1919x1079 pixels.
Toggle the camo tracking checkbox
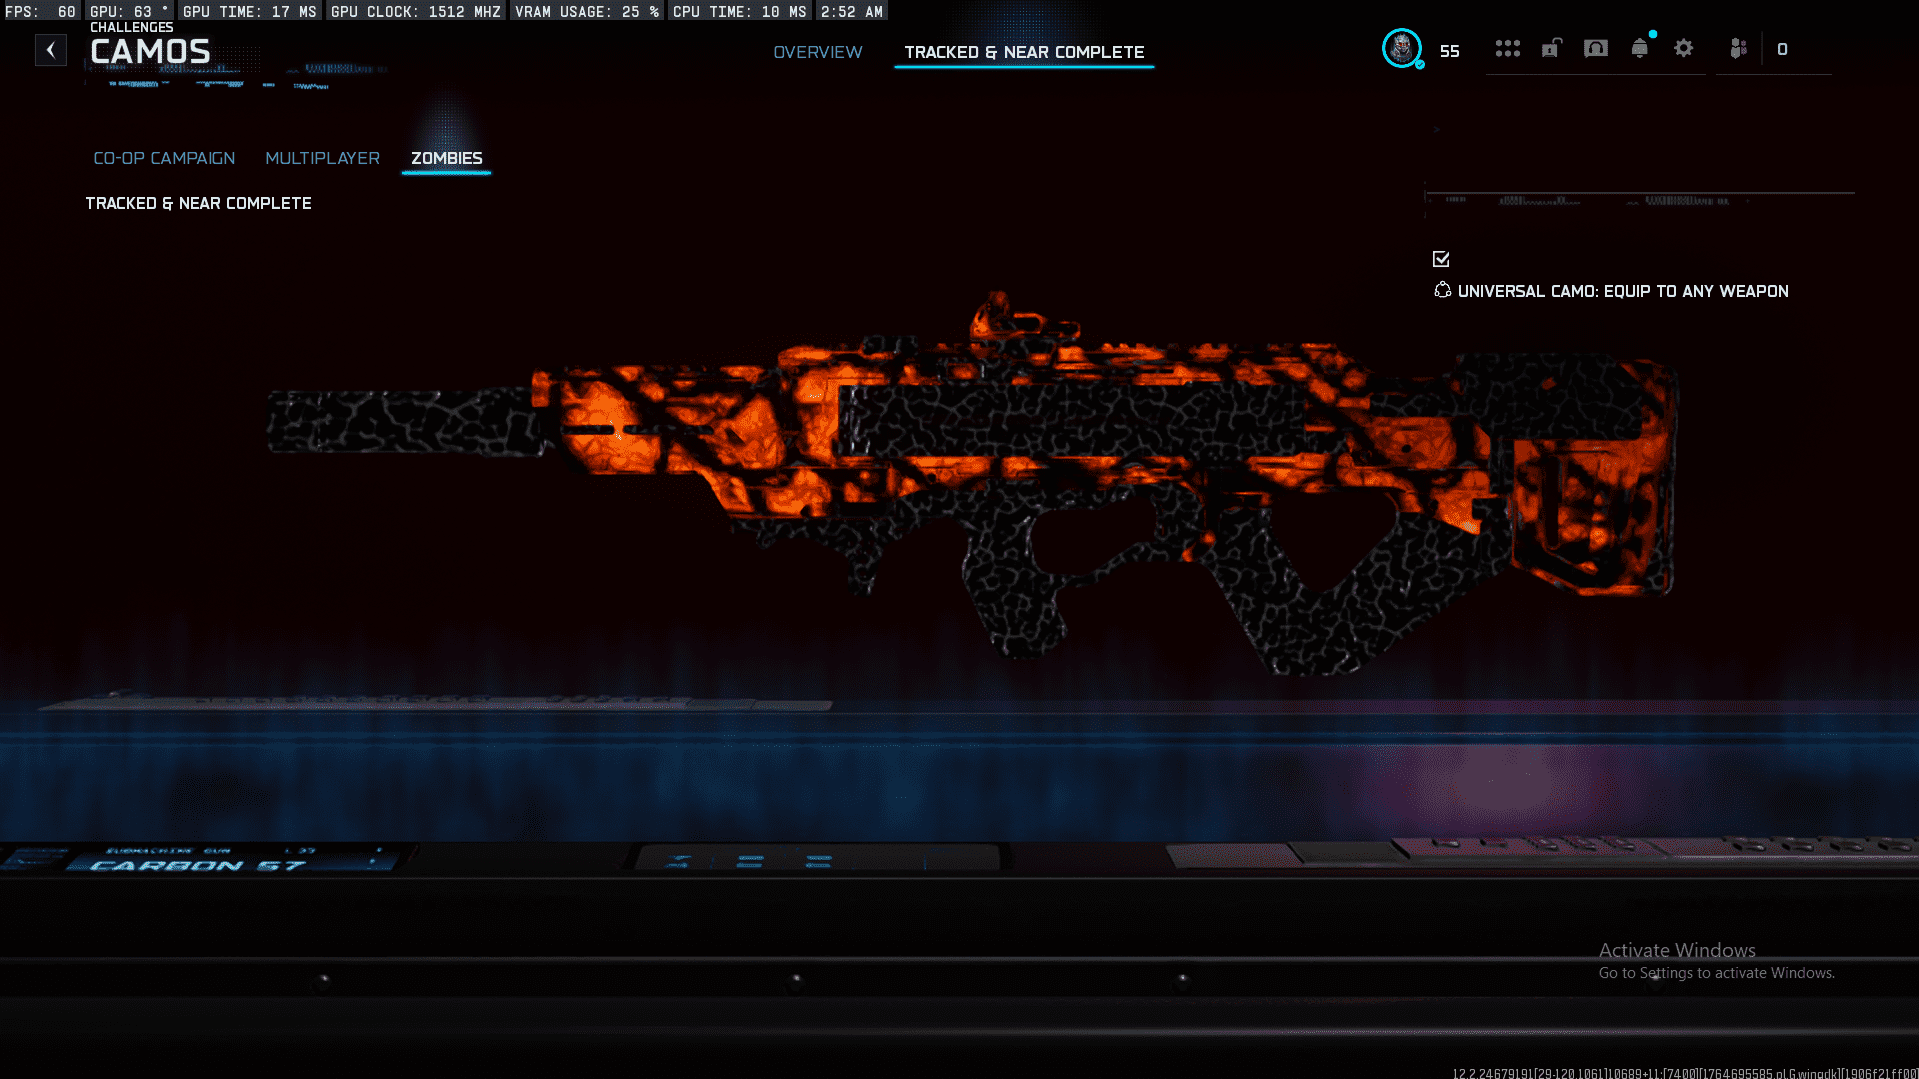tap(1441, 259)
